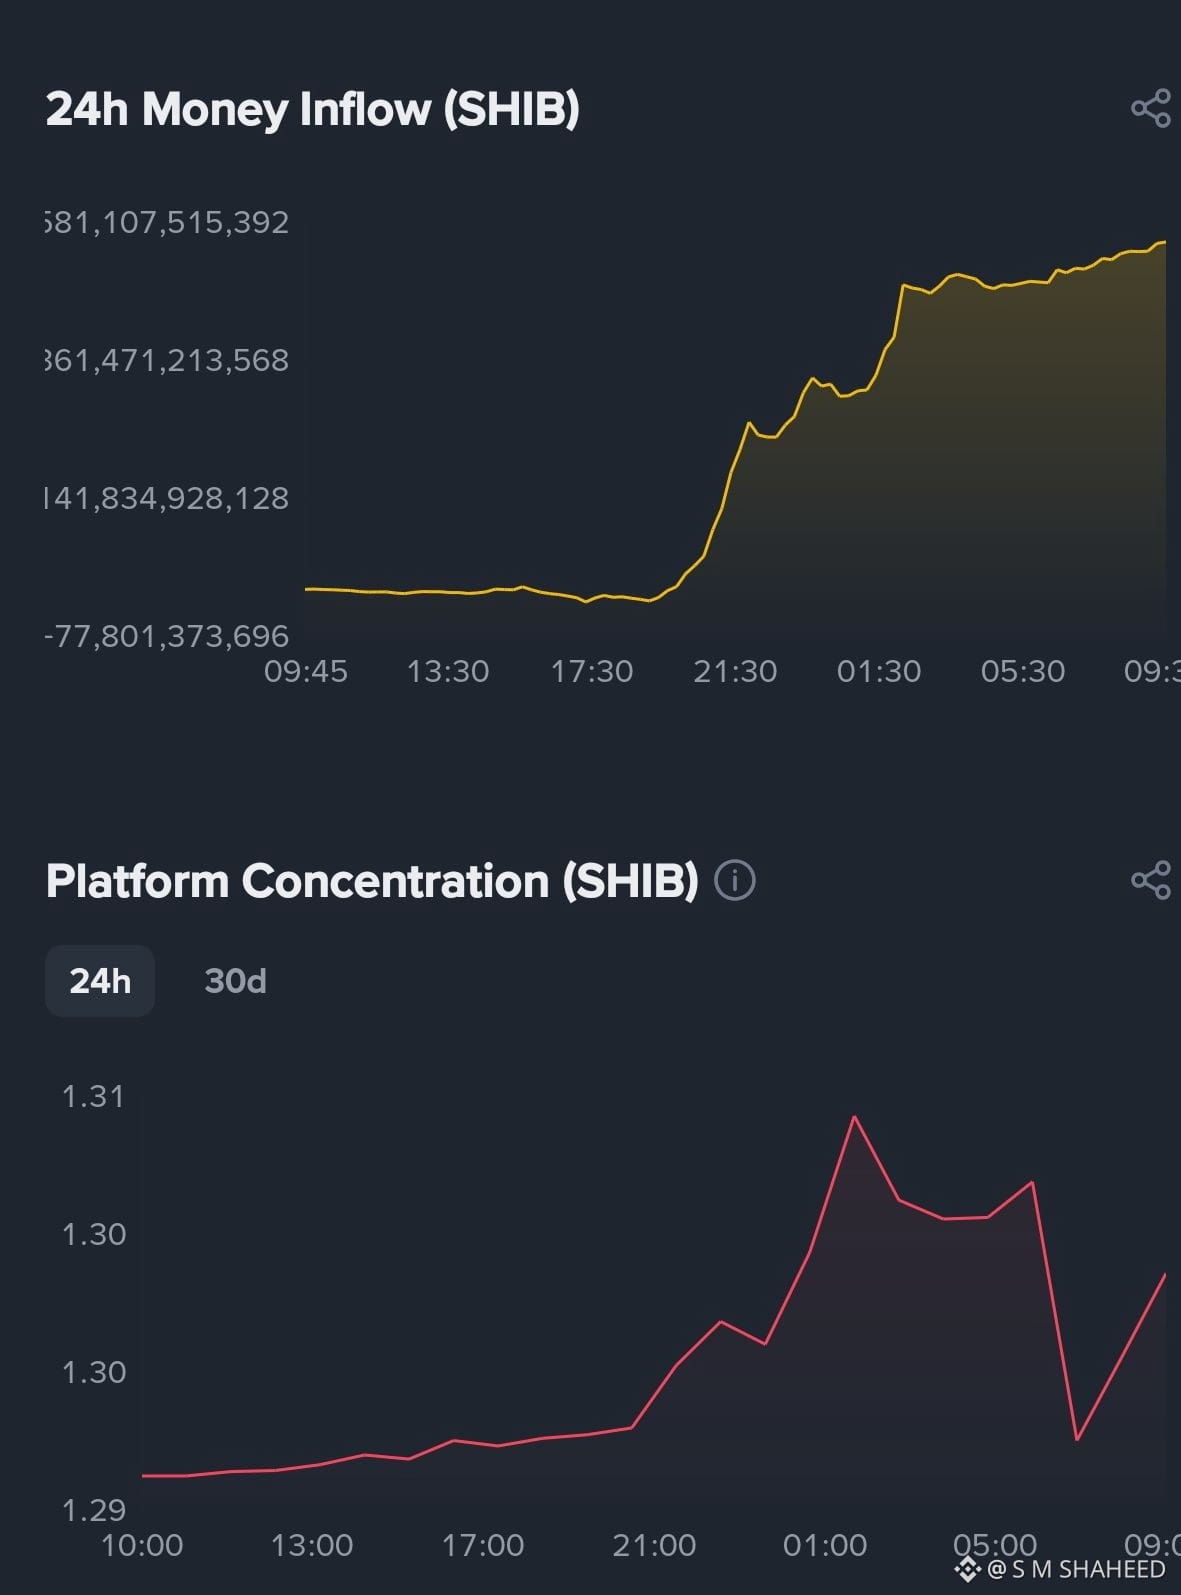Click the concentration chart's highest peak point

point(854,1117)
